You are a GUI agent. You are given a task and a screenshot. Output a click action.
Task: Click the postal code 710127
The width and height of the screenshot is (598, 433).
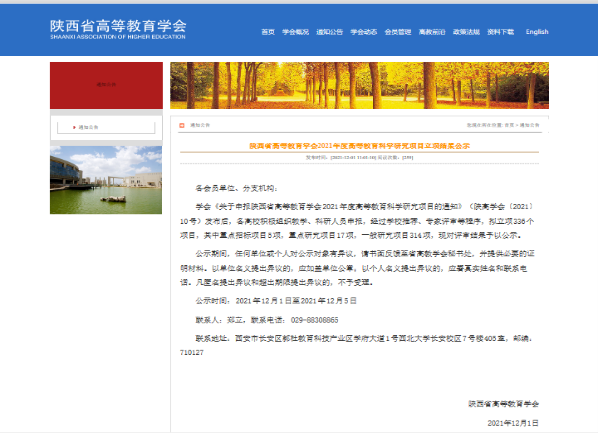[191, 353]
